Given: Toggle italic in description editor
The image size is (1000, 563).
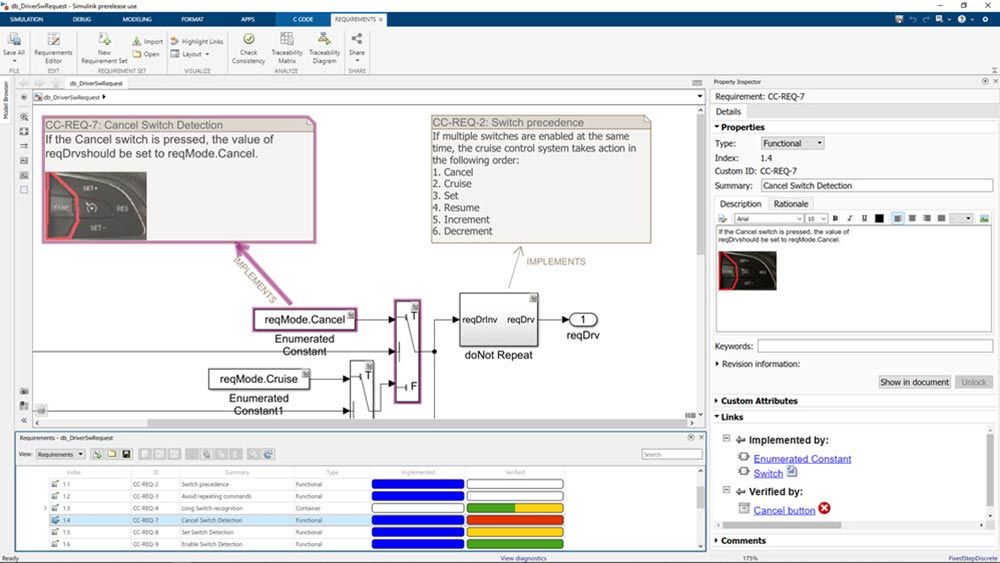Looking at the screenshot, I should click(849, 218).
